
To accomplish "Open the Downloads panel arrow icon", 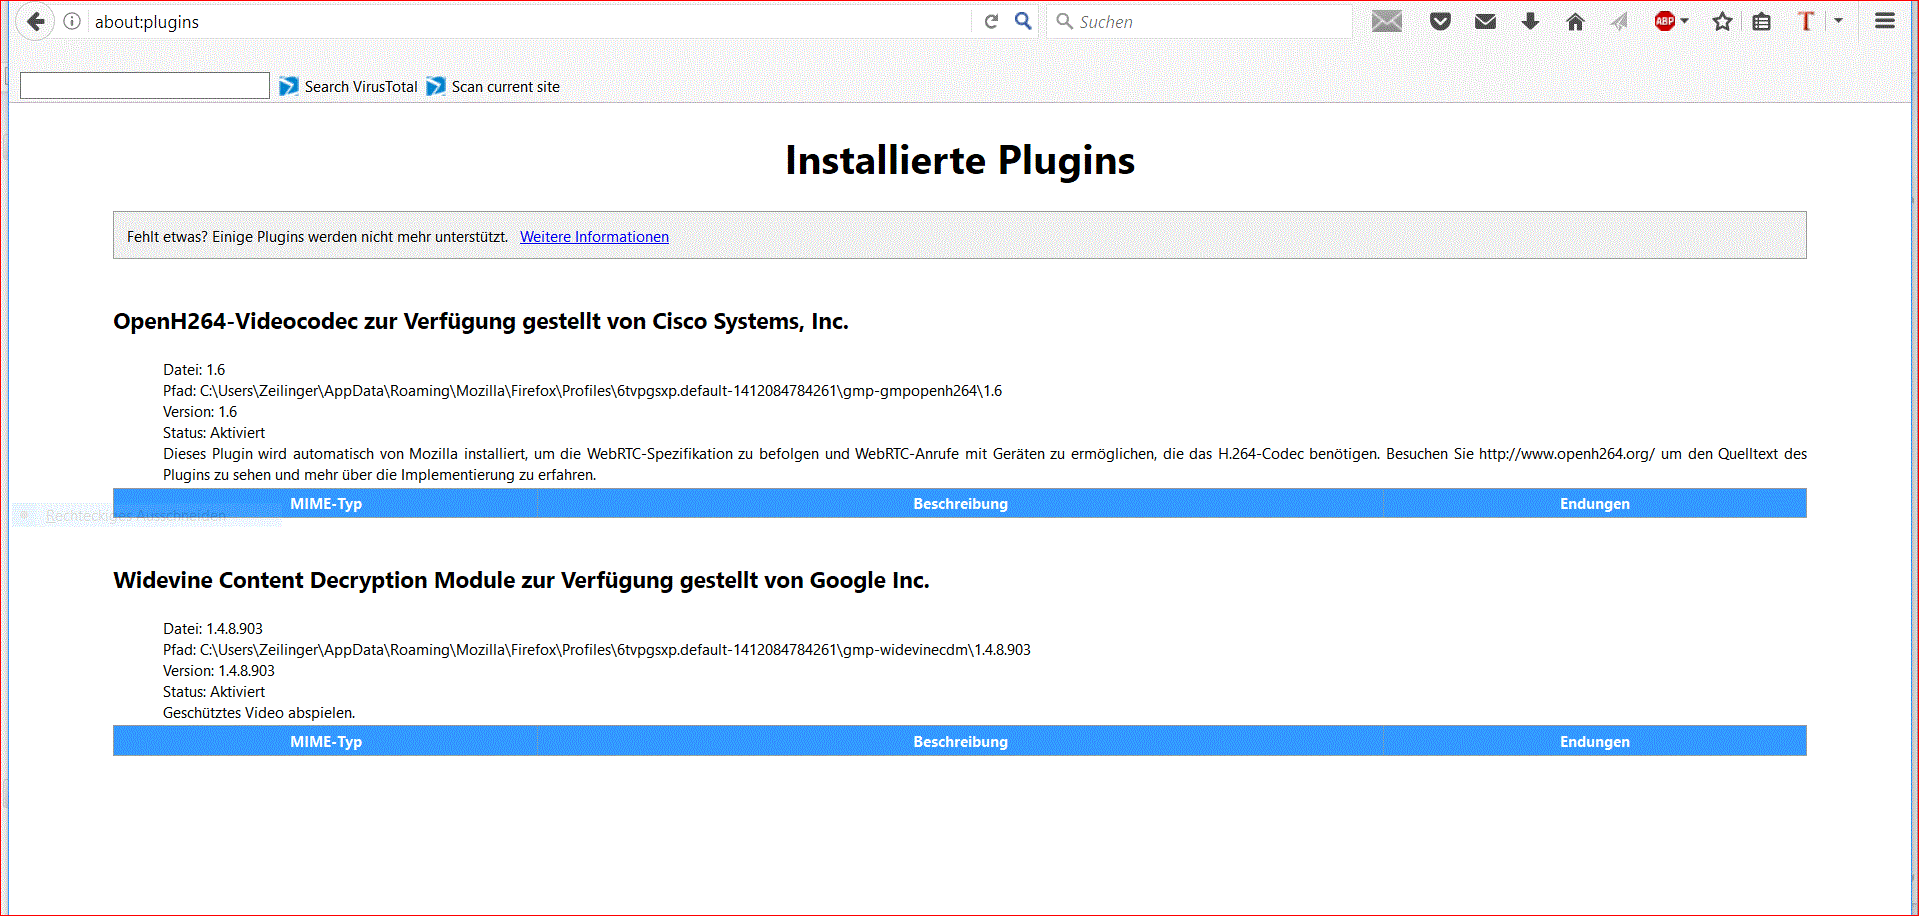I will pyautogui.click(x=1530, y=21).
